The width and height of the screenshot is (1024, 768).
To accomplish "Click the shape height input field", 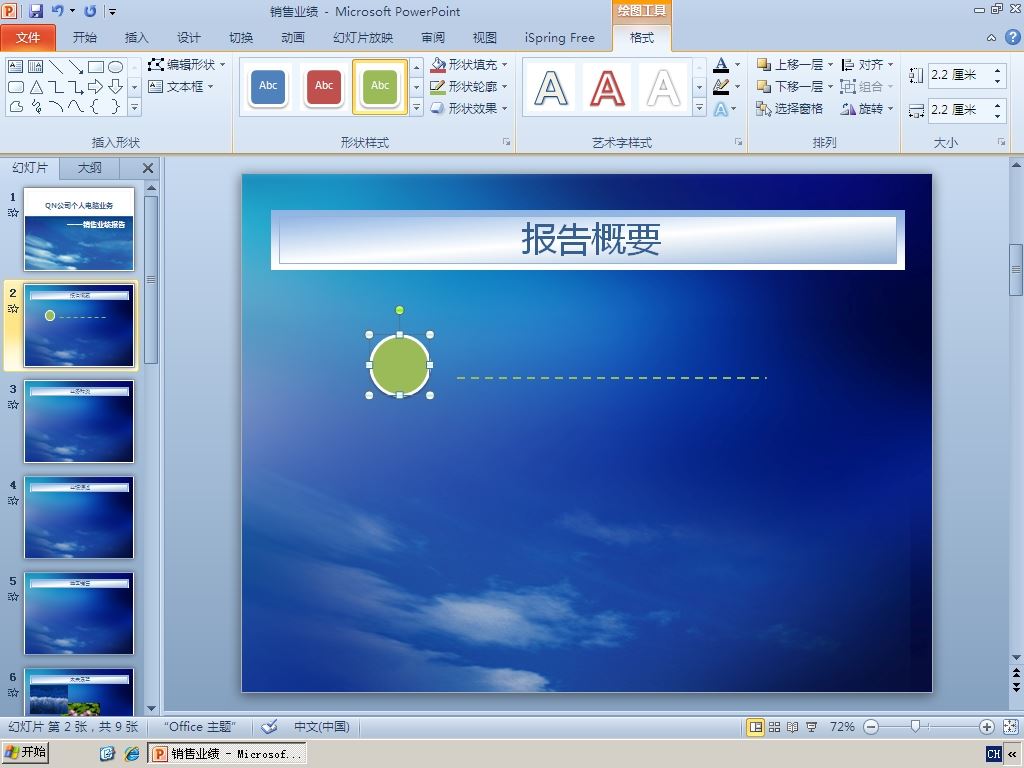I will pyautogui.click(x=959, y=74).
